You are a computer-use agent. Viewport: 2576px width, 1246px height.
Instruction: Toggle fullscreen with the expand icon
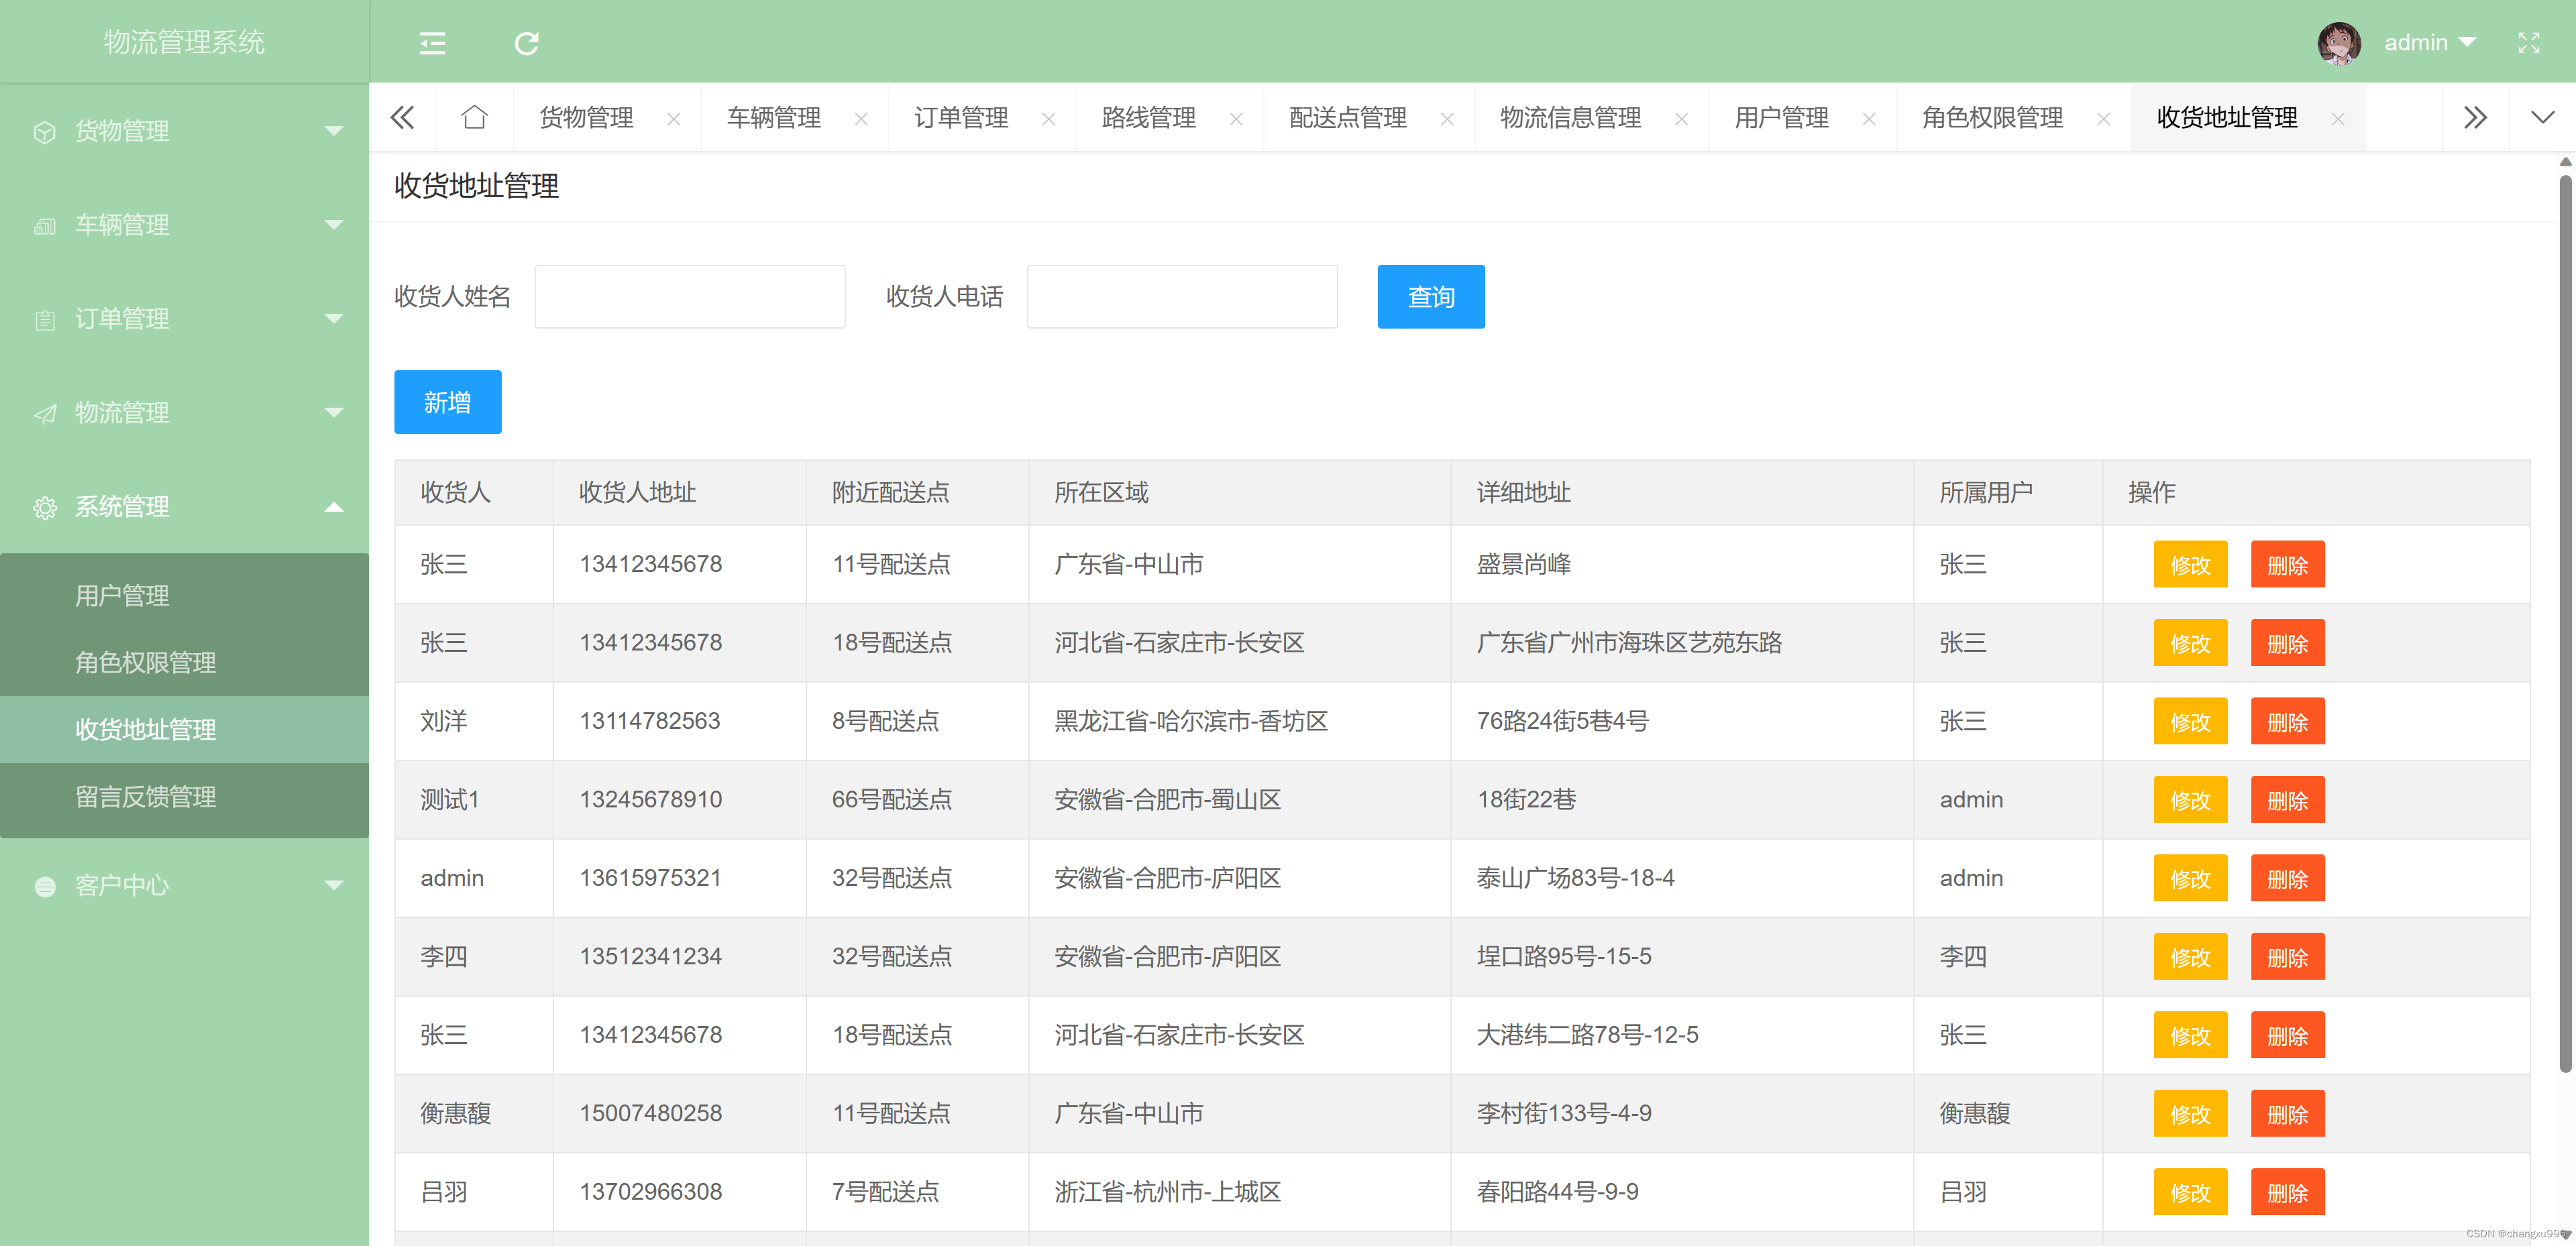point(2528,43)
